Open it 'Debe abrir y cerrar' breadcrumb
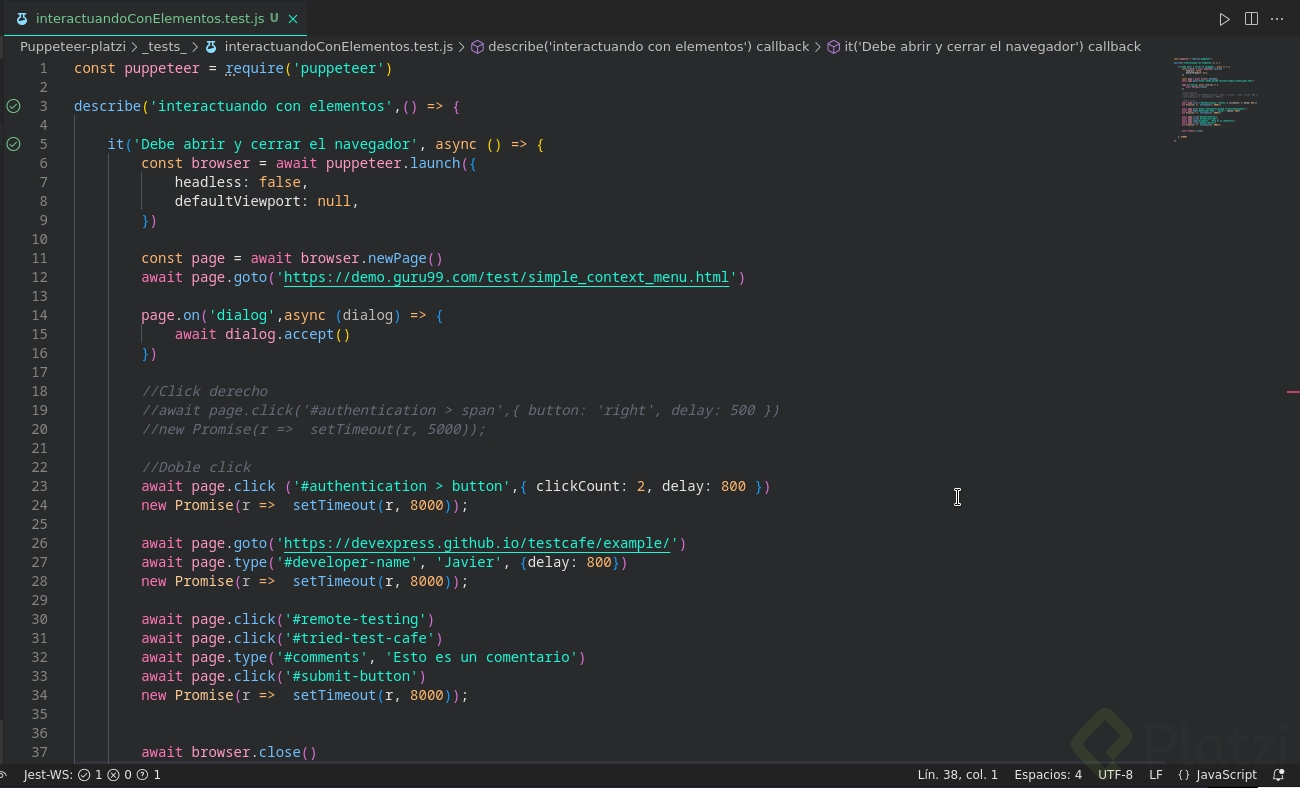The width and height of the screenshot is (1300, 788). [x=992, y=47]
